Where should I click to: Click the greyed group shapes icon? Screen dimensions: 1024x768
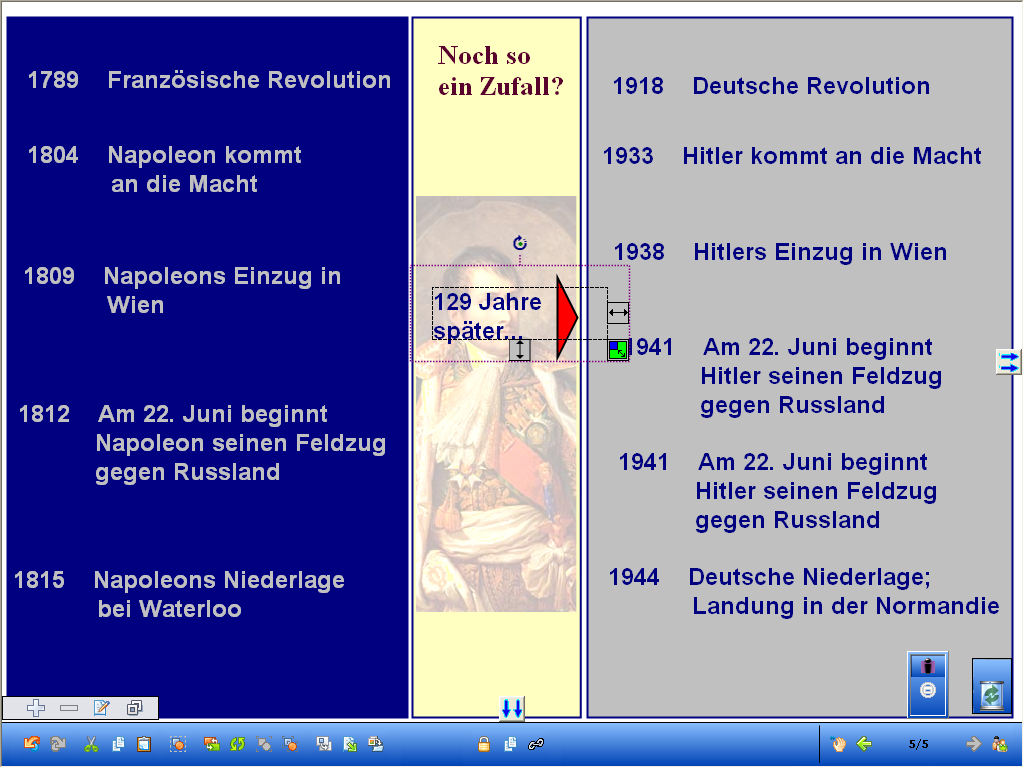pyautogui.click(x=264, y=743)
